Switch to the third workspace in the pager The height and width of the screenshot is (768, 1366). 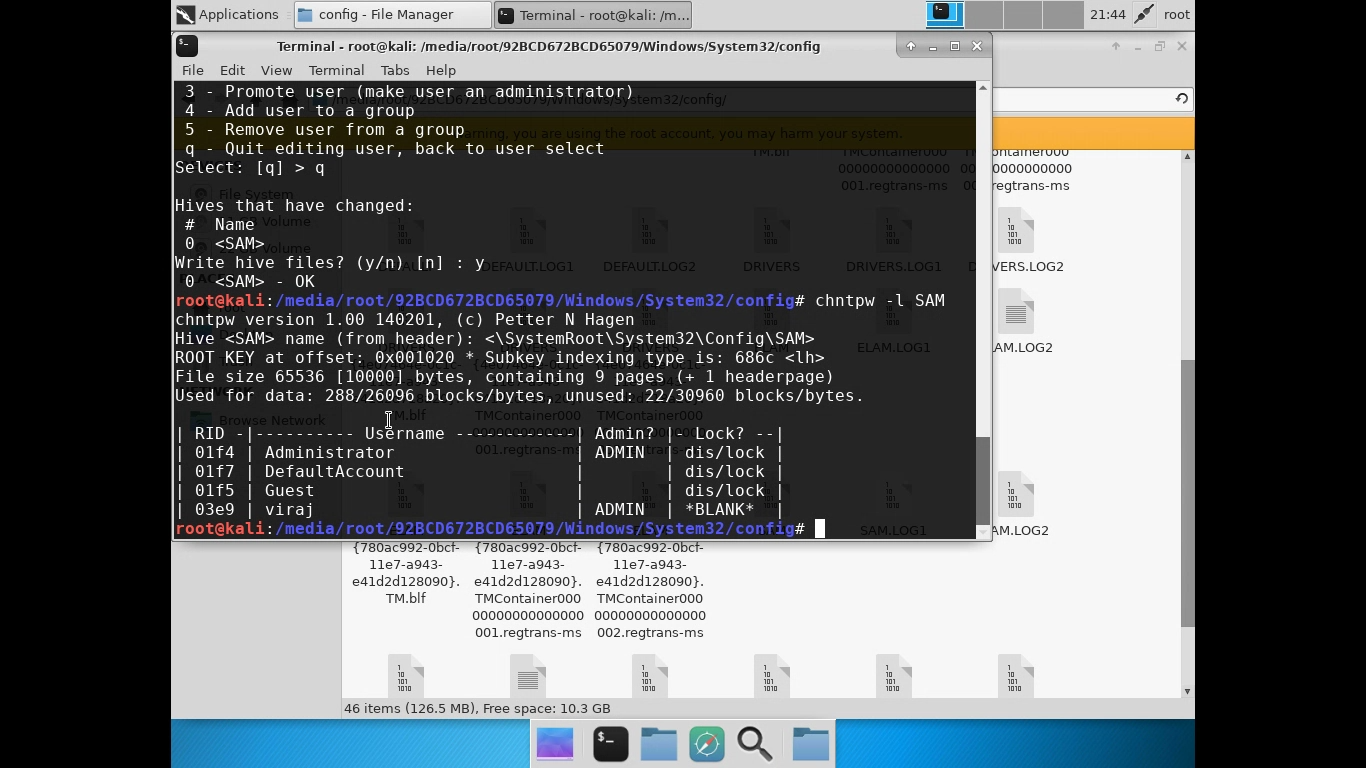pyautogui.click(x=1024, y=14)
